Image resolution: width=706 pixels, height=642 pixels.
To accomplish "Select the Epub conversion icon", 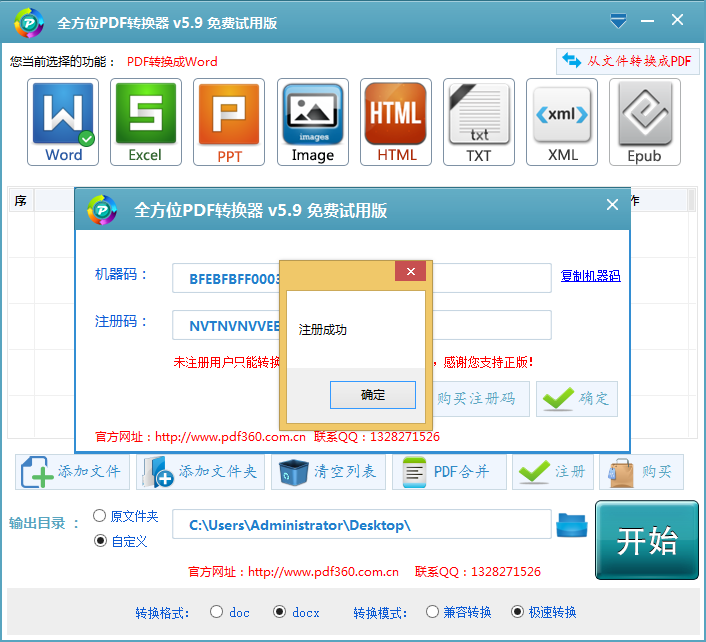I will click(x=645, y=122).
